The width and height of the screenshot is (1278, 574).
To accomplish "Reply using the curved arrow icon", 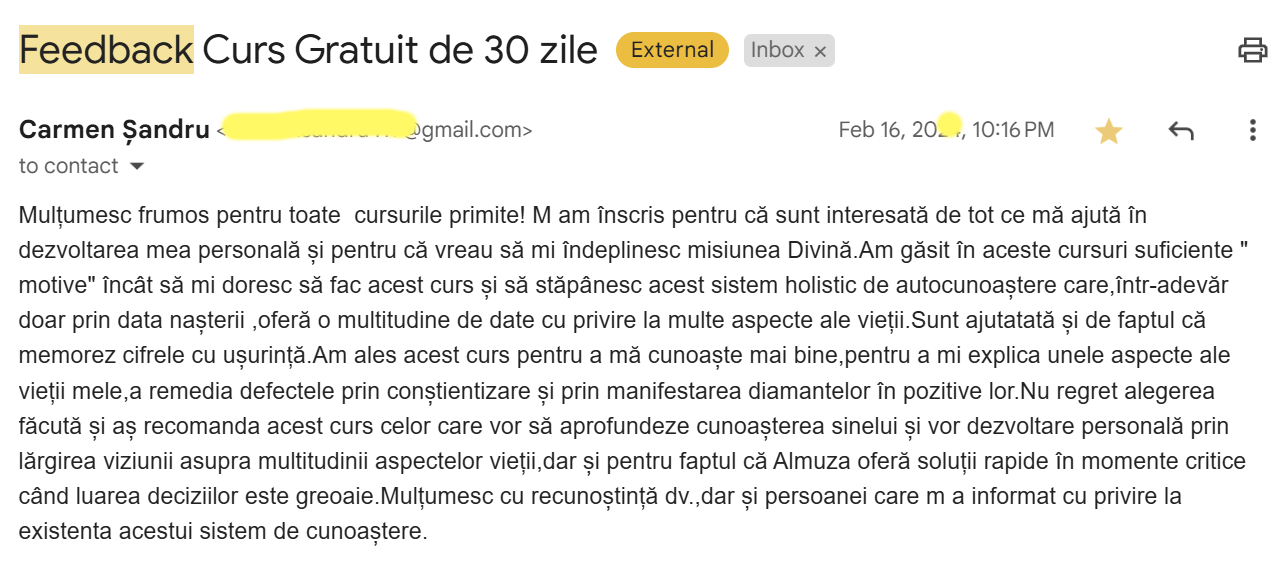I will 1181,130.
